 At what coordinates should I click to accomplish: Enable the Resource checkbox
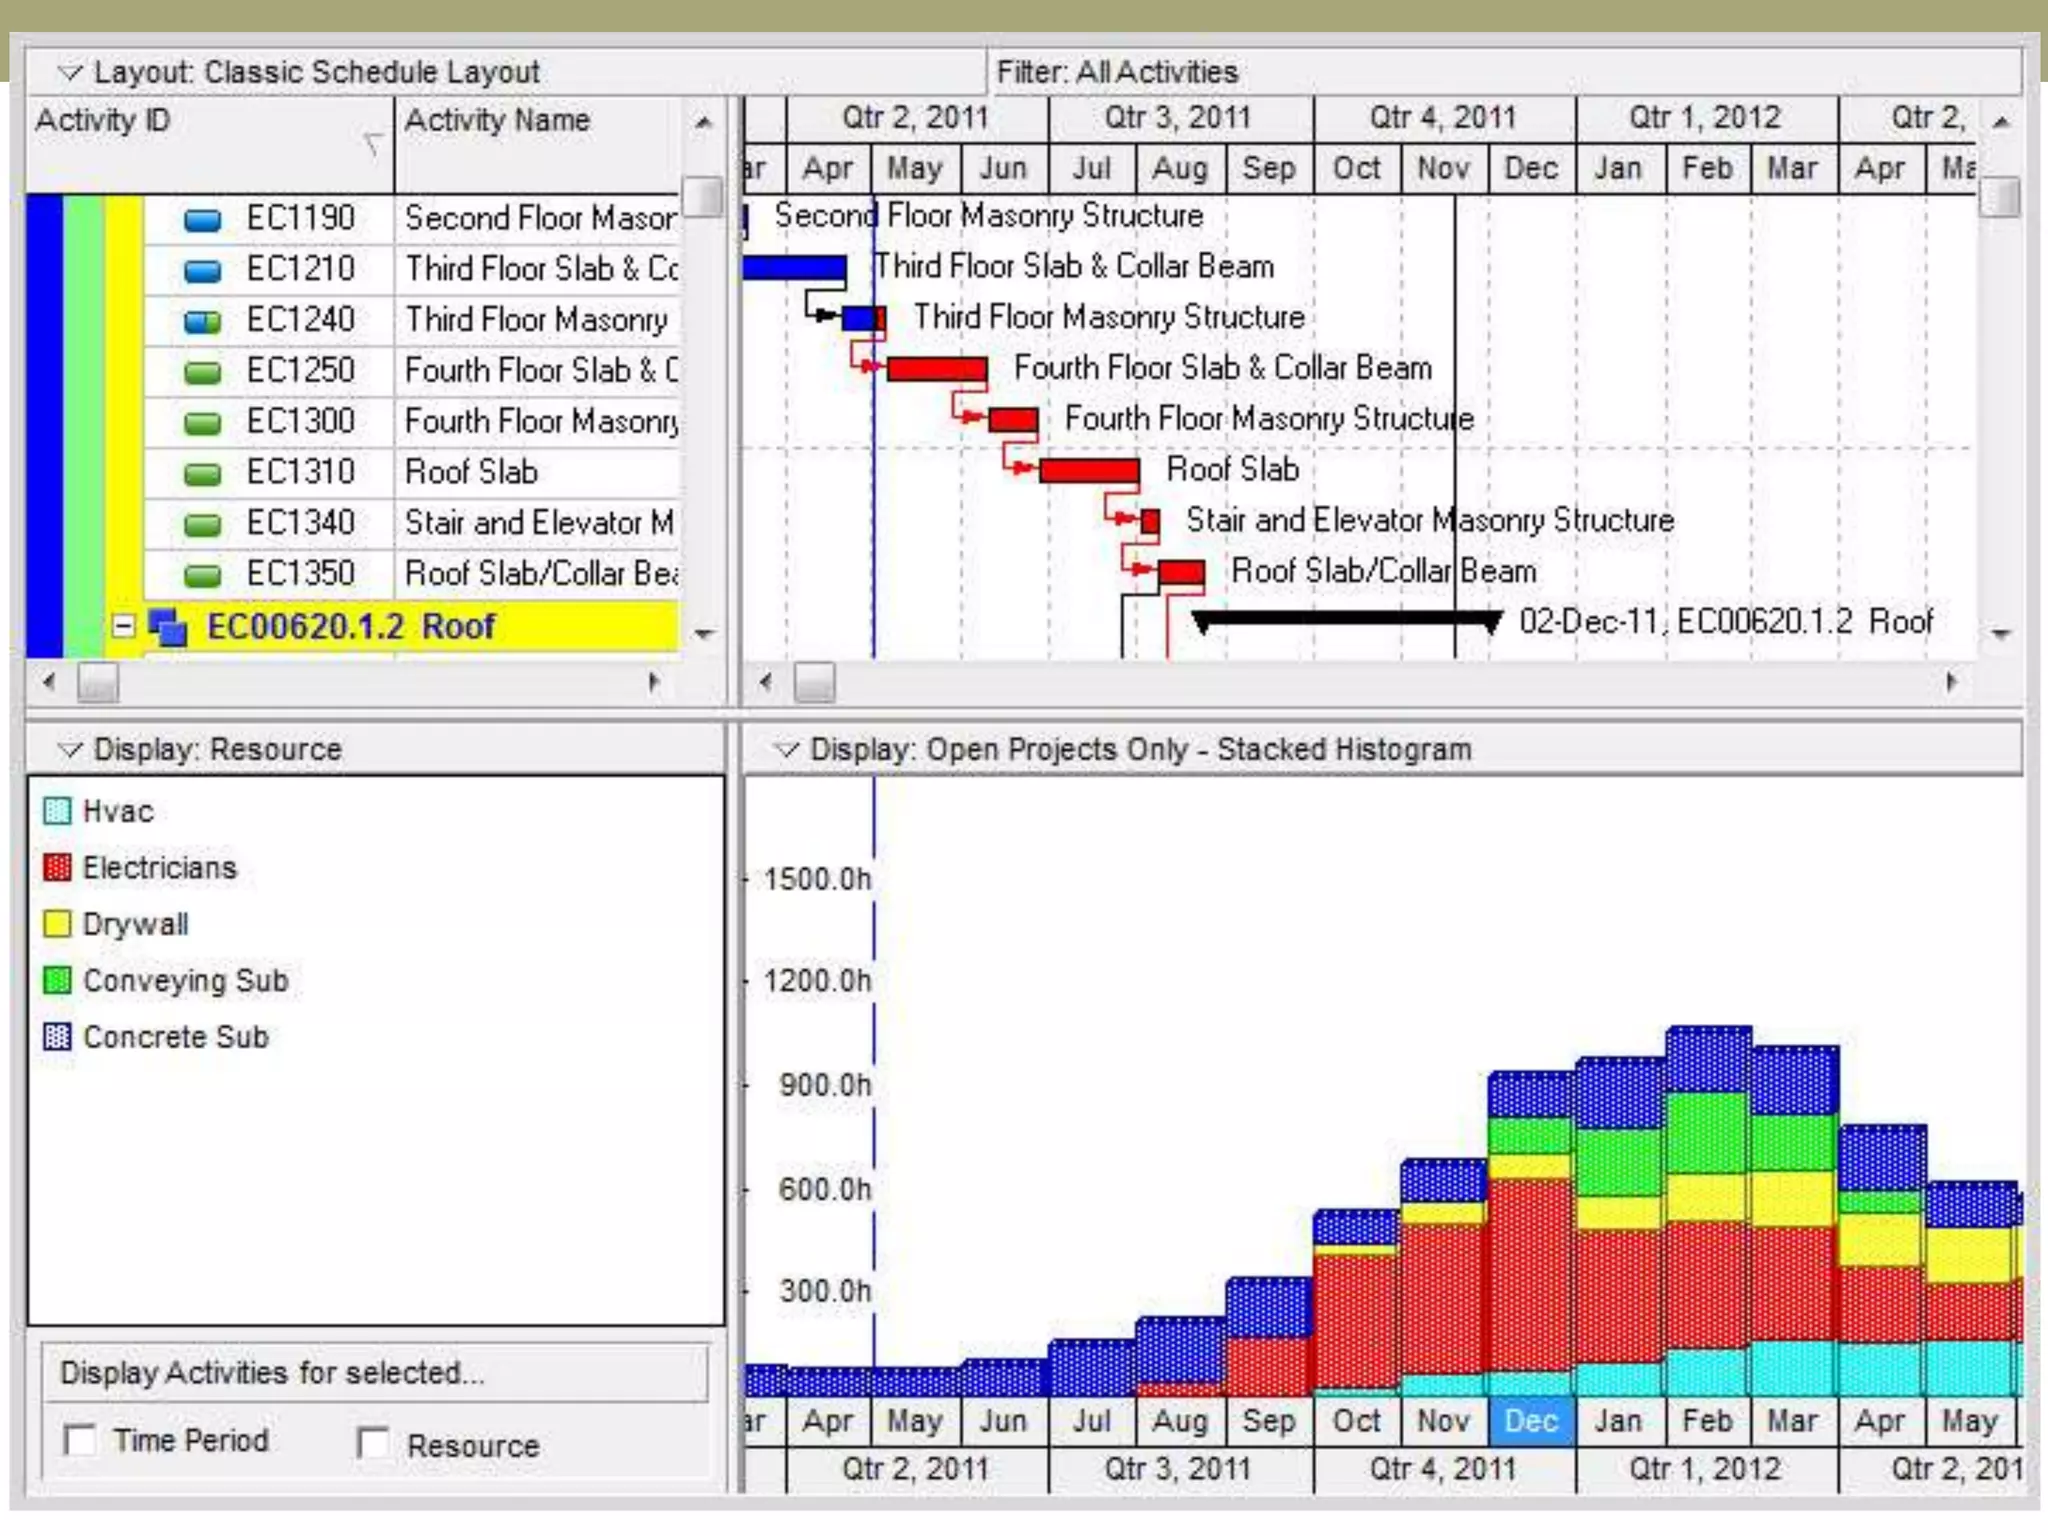point(373,1442)
